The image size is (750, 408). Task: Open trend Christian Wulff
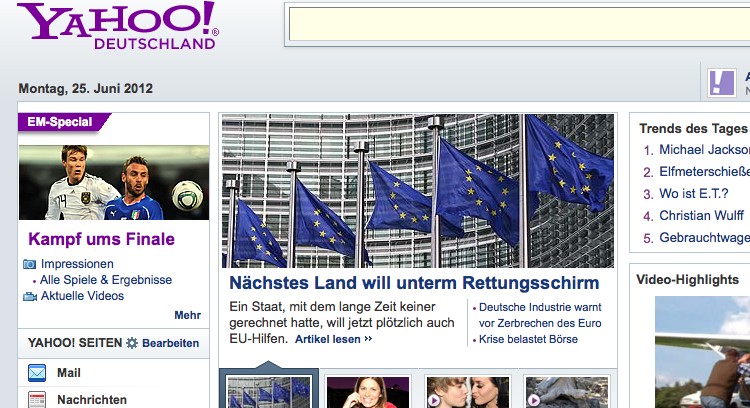tap(701, 216)
